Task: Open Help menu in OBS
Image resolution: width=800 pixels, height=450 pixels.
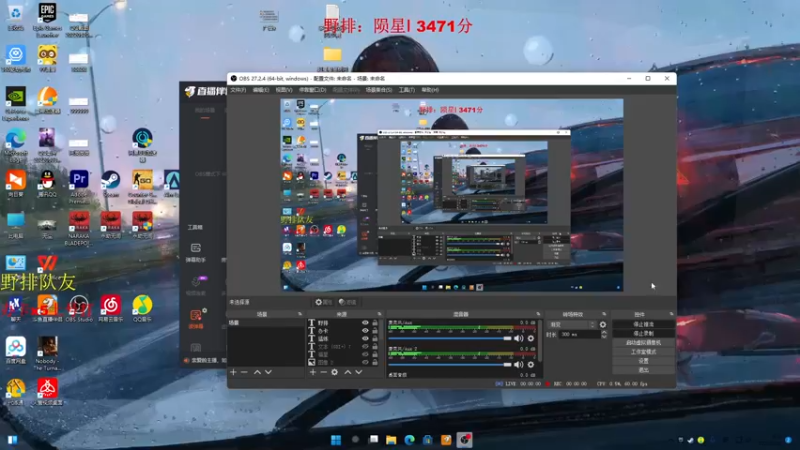Action: 430,90
